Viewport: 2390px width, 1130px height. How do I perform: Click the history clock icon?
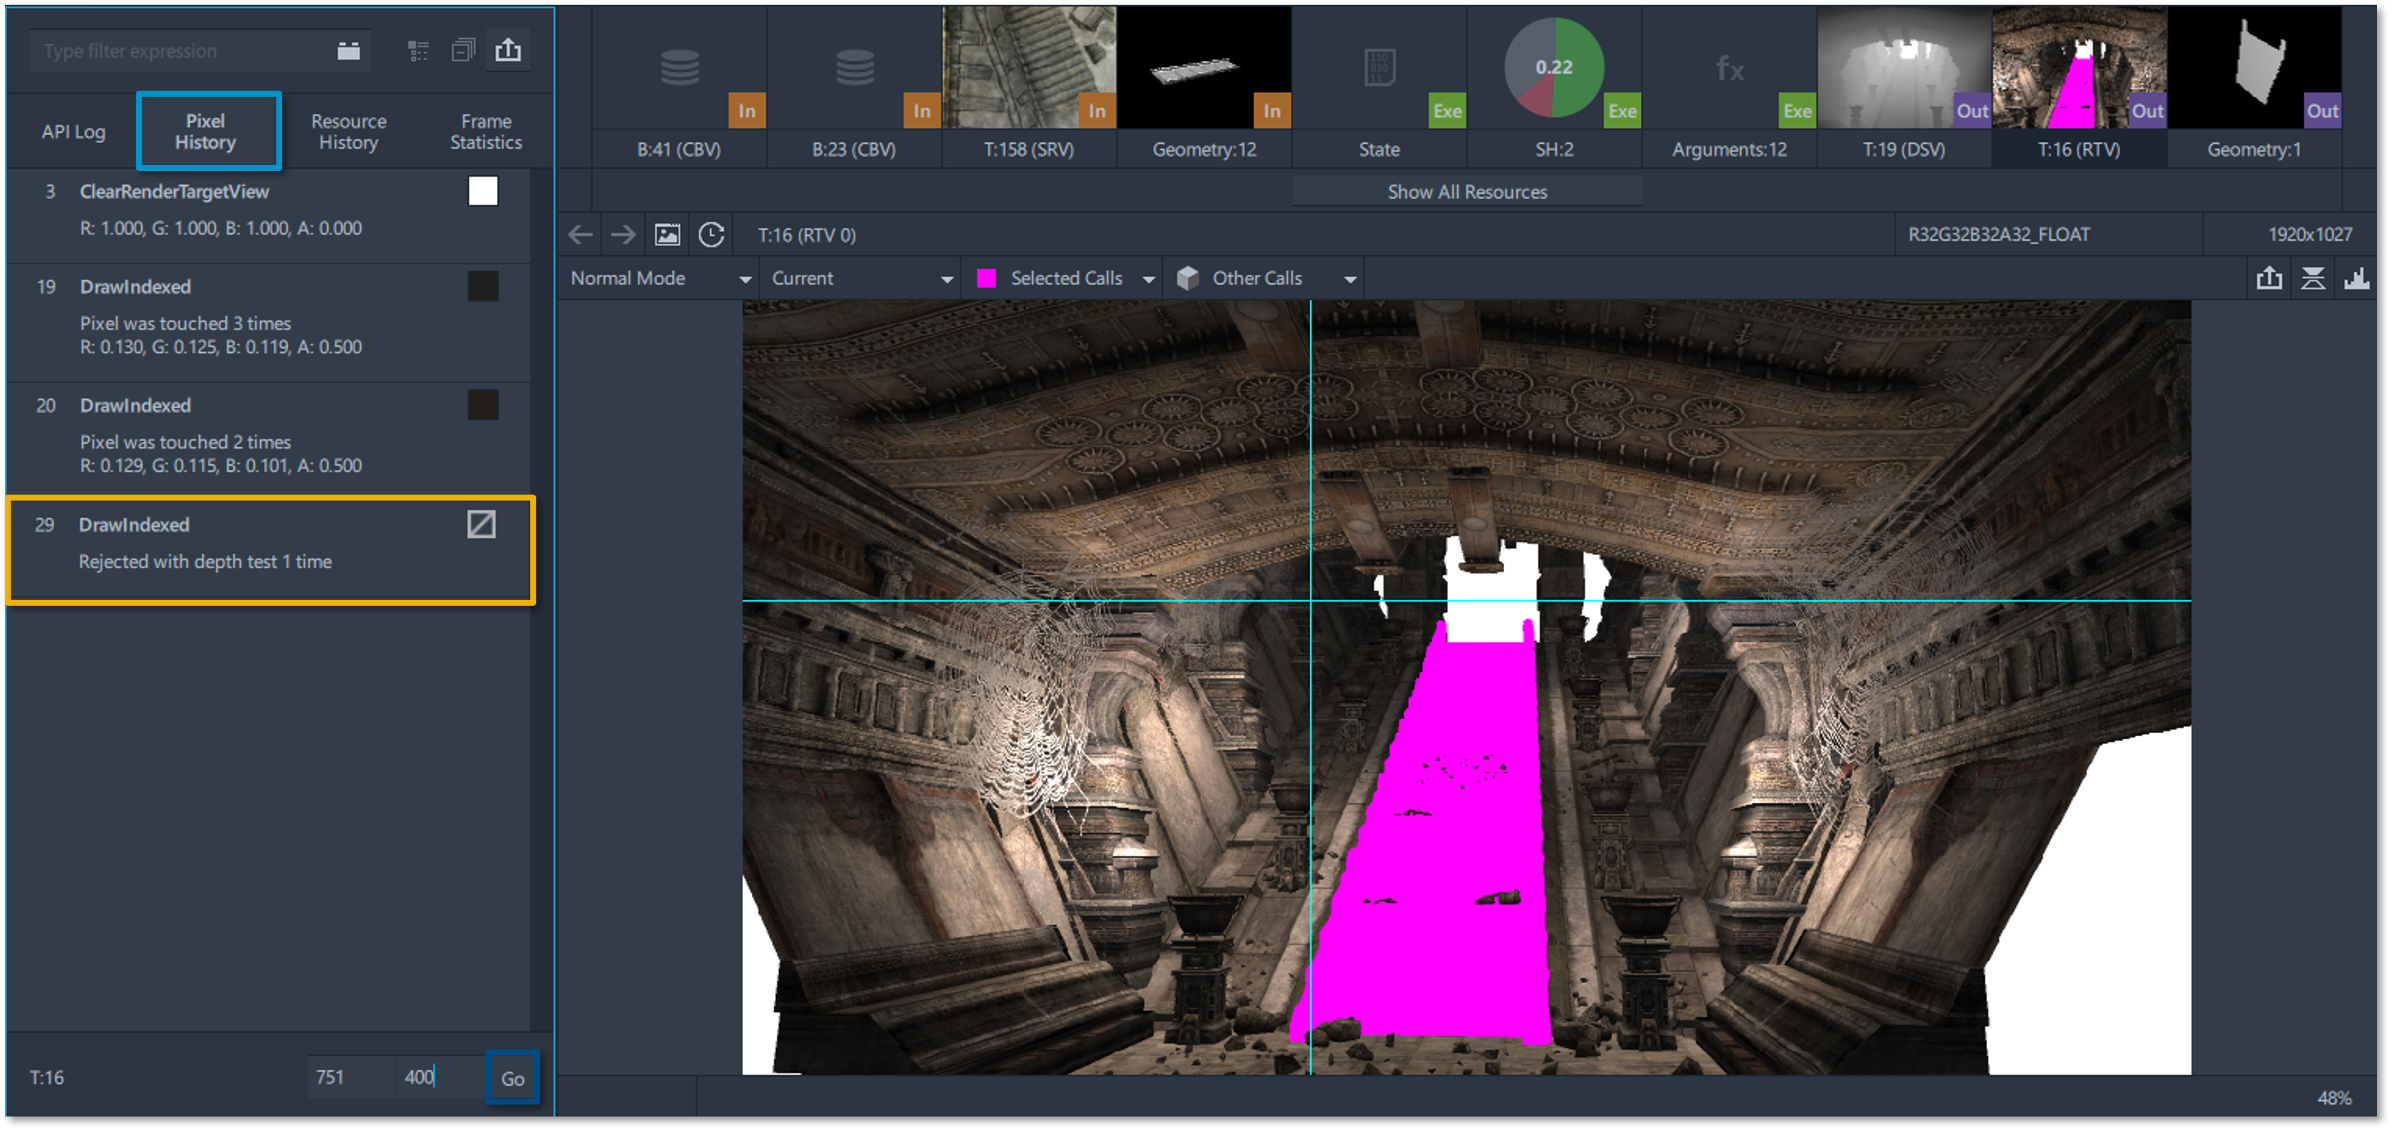coord(711,235)
